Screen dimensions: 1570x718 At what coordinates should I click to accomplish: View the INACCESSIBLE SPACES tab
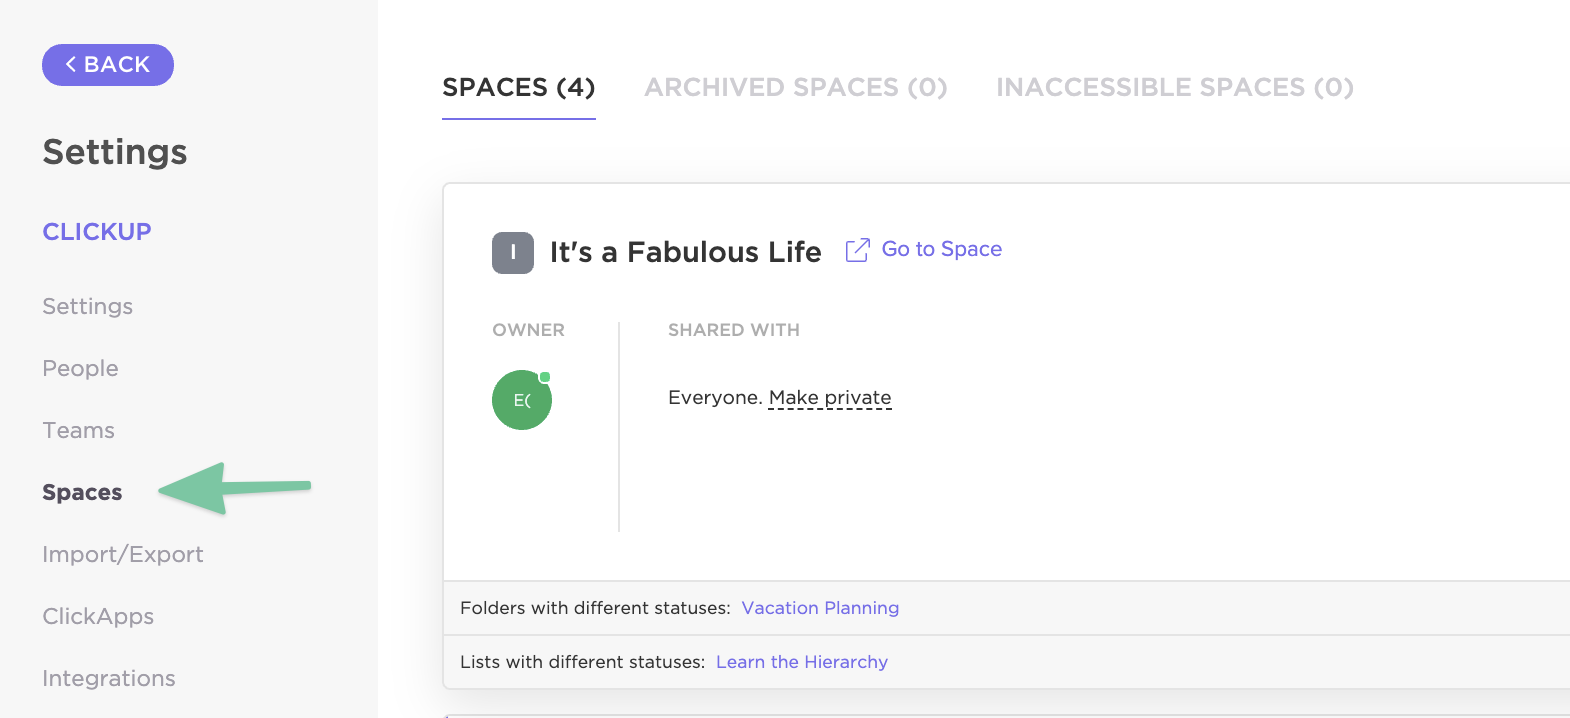coord(1175,88)
